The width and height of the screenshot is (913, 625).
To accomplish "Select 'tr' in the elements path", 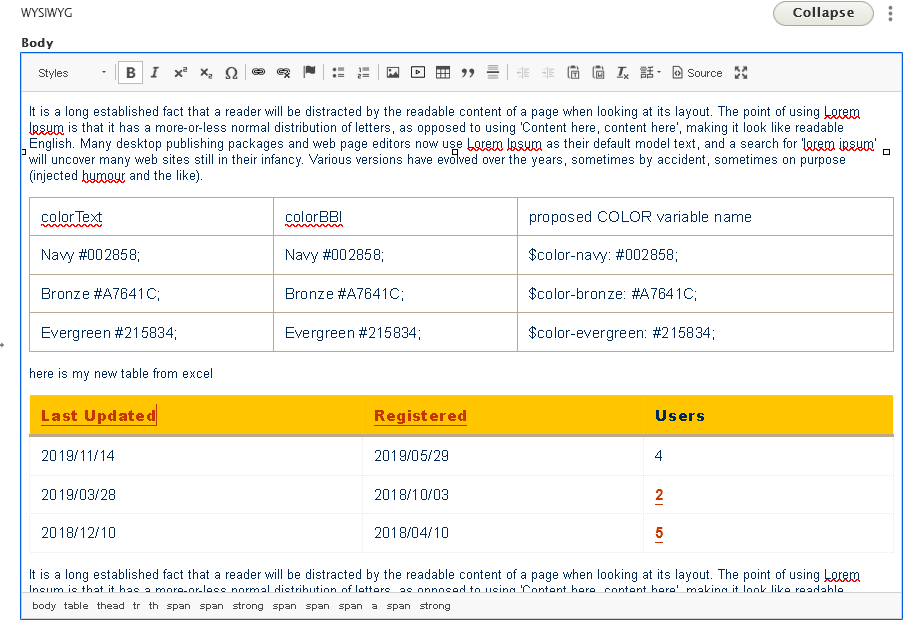I will pos(136,606).
